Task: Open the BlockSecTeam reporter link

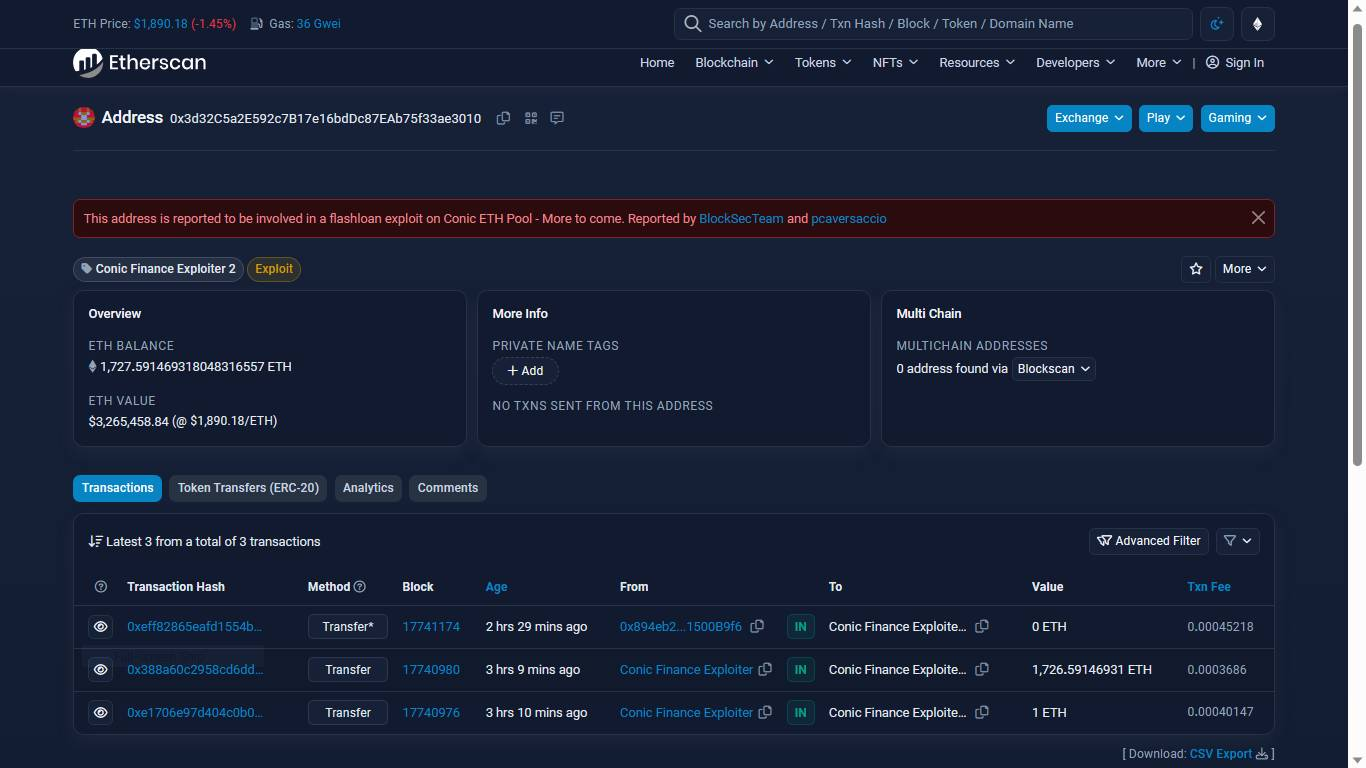Action: click(x=741, y=218)
